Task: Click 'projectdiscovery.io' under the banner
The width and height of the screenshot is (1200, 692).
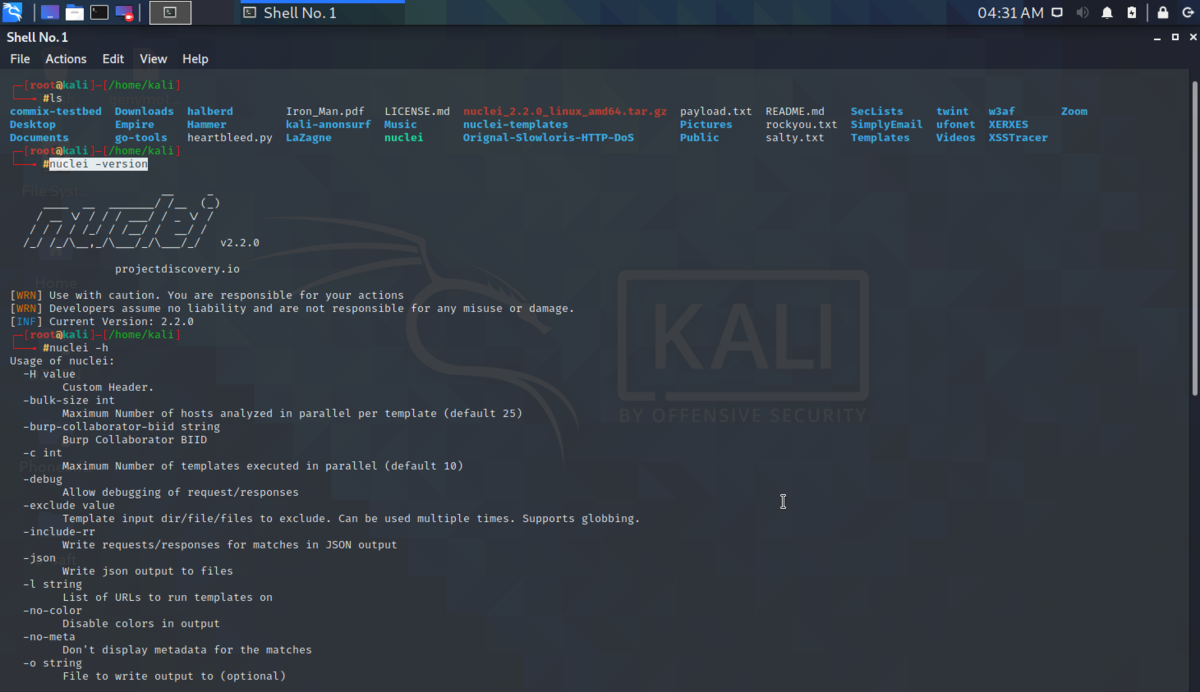Action: [177, 269]
